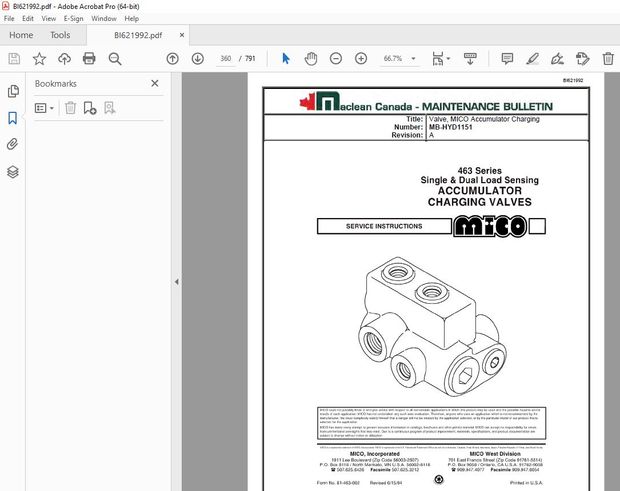Add the document to starred files
The width and height of the screenshot is (620, 491).
click(39, 59)
